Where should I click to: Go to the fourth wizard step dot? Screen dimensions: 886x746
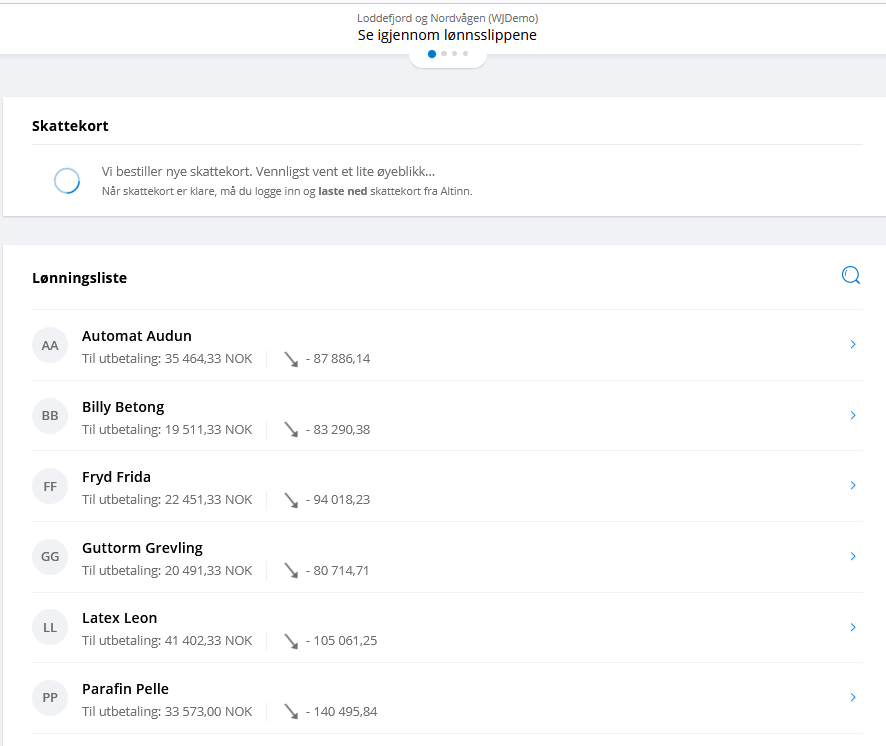(466, 54)
